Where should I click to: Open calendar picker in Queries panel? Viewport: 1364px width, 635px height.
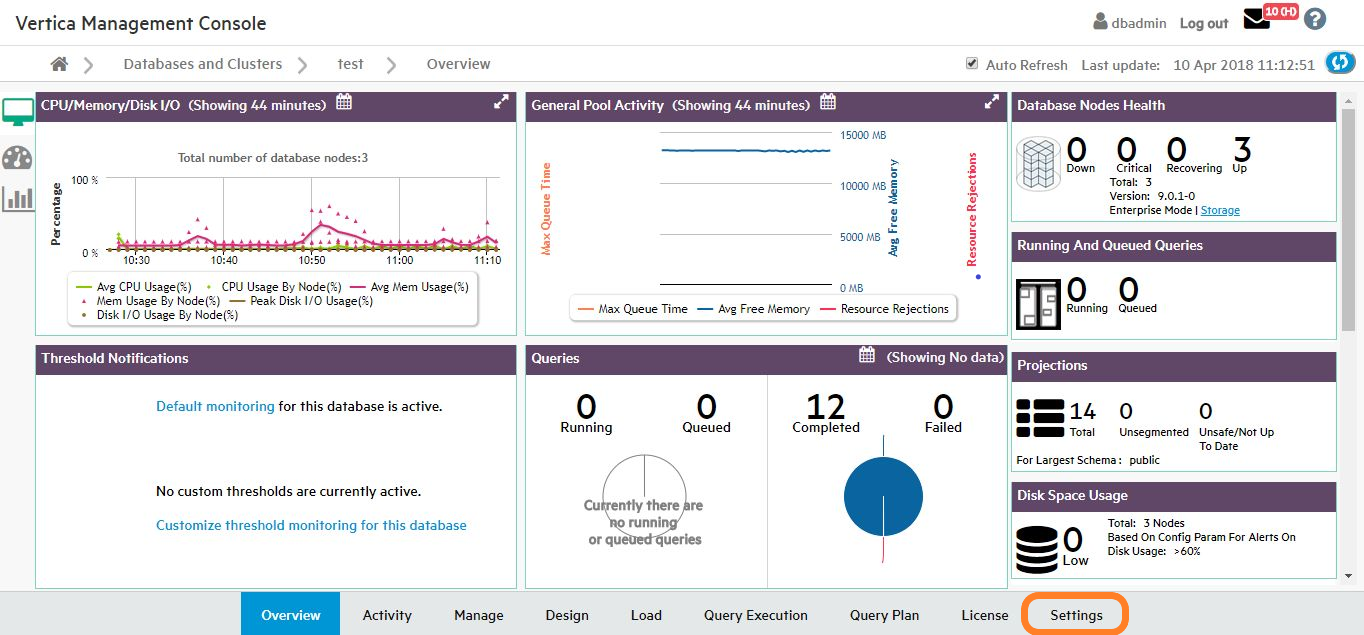pyautogui.click(x=867, y=356)
